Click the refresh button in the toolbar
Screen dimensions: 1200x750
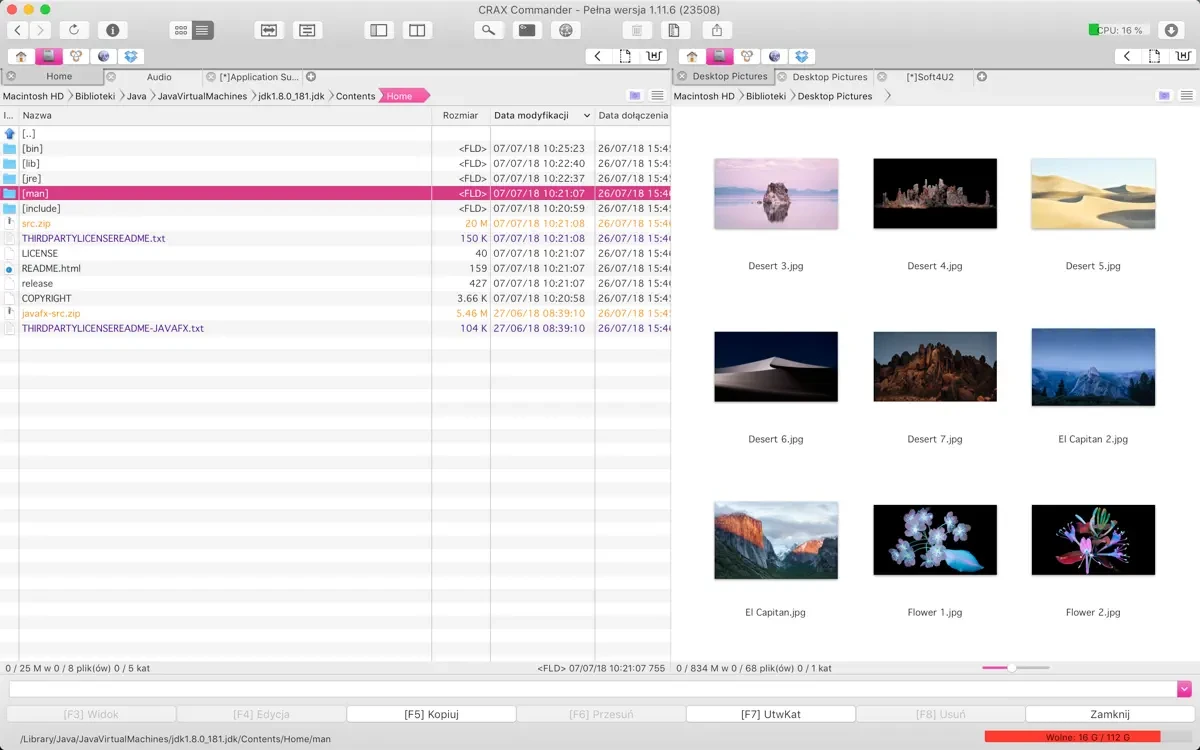[74, 31]
